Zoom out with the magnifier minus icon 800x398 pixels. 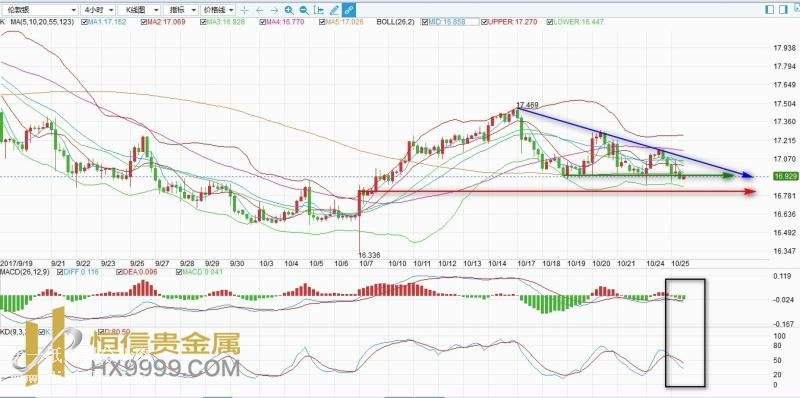pyautogui.click(x=304, y=10)
